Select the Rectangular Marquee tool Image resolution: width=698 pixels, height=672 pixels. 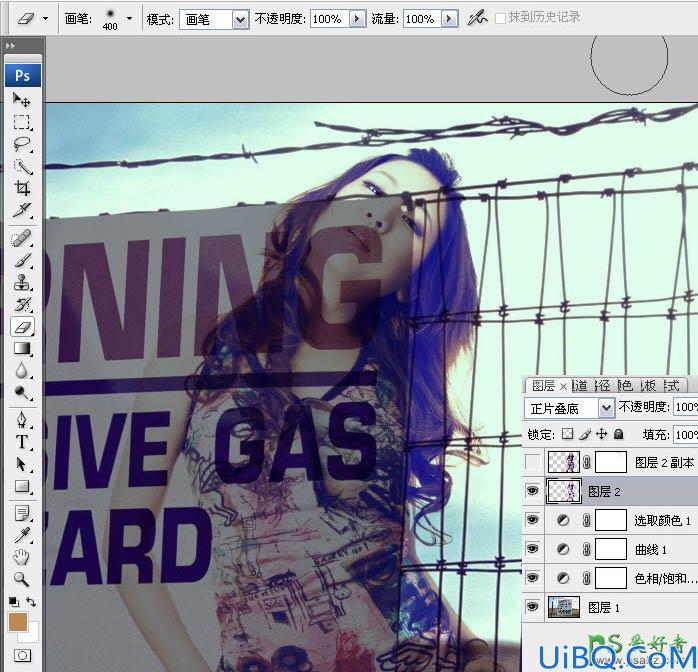(x=21, y=122)
